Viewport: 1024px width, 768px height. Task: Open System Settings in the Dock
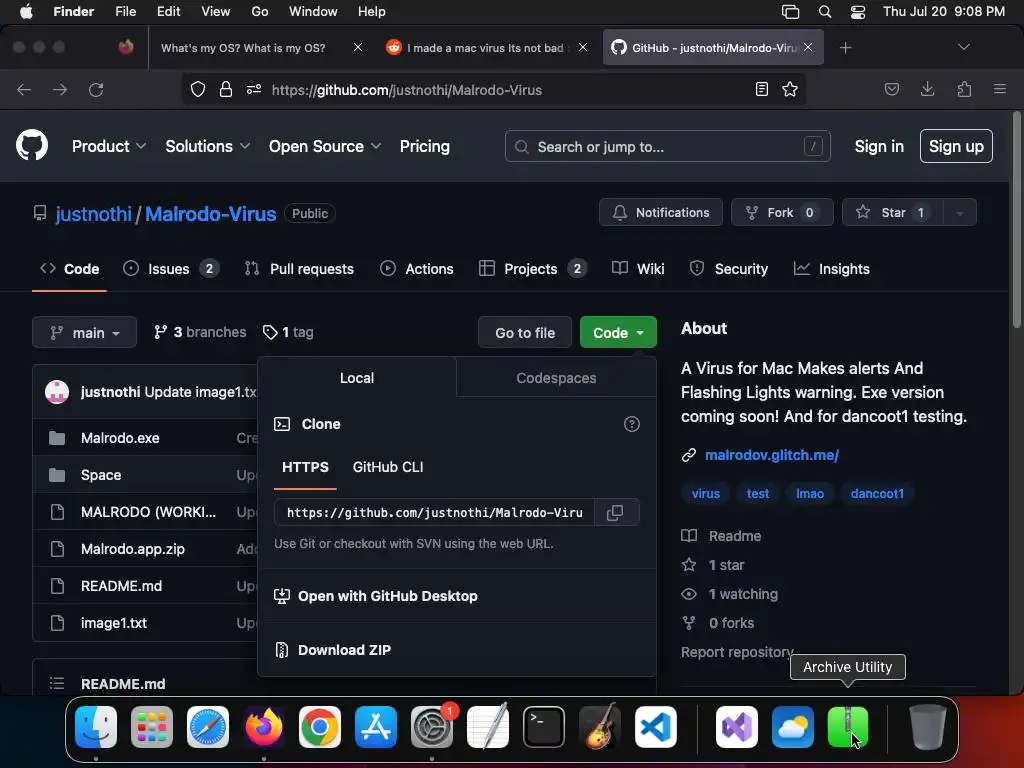(432, 727)
